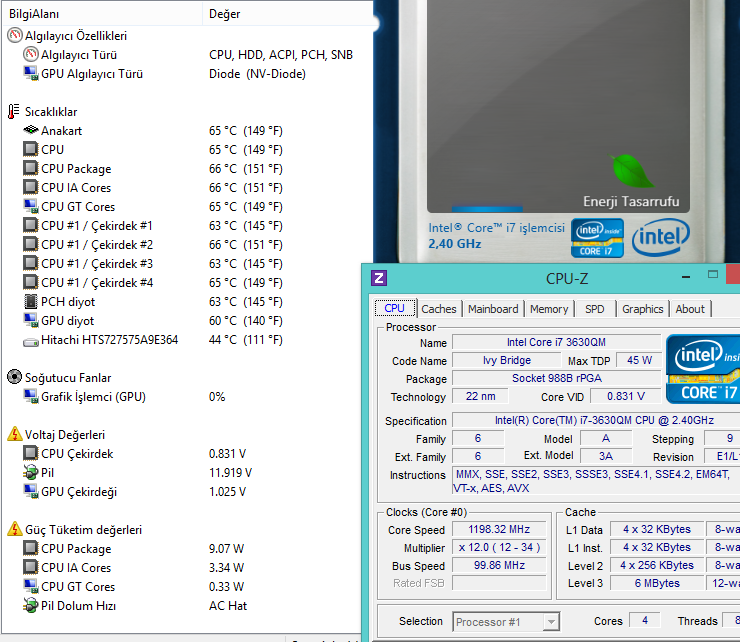Select the SPD tab in CPU-Z

tap(595, 309)
